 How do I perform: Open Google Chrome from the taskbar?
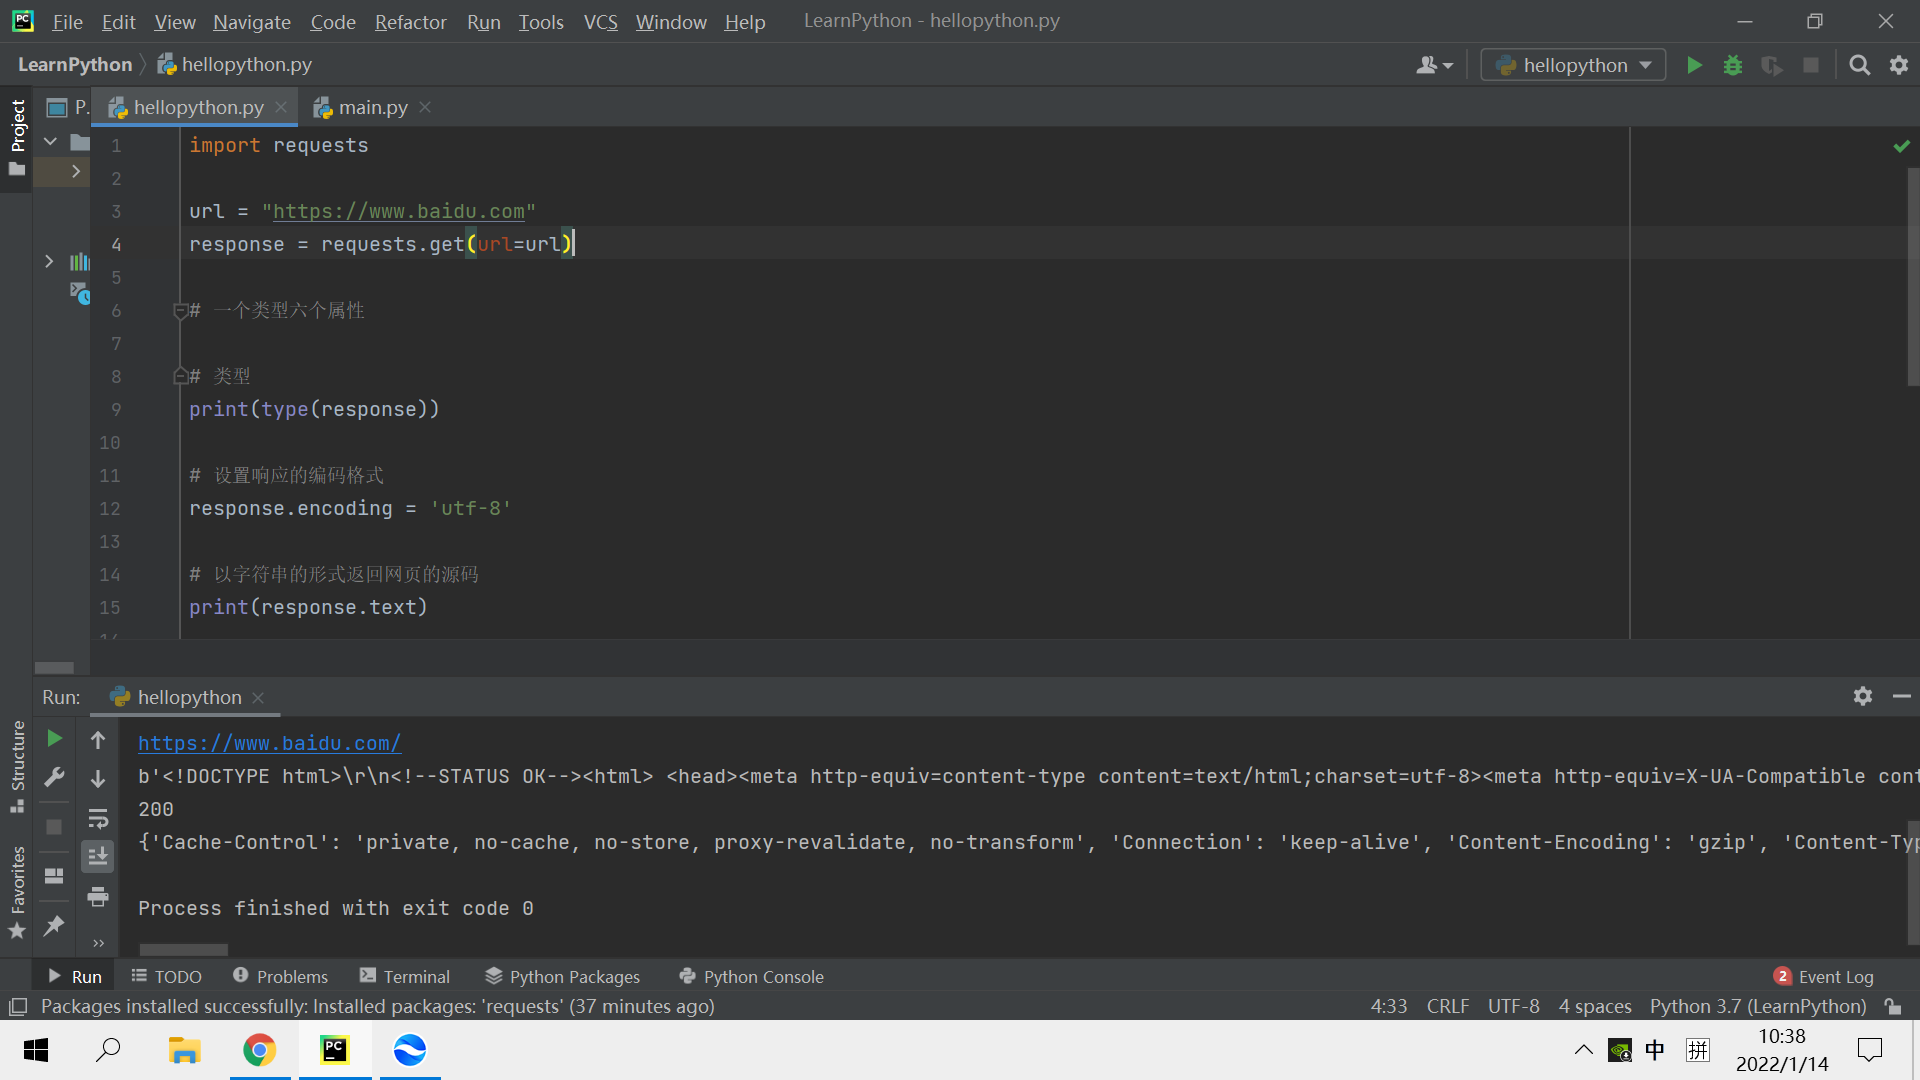[260, 1050]
